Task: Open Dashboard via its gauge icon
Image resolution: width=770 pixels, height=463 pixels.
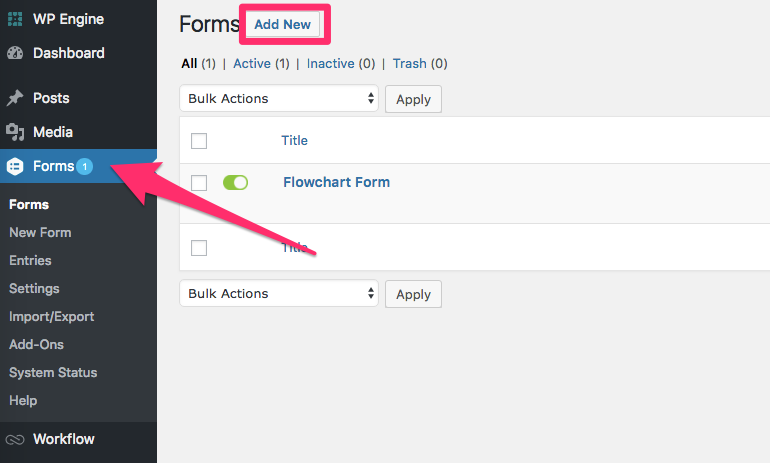Action: pyautogui.click(x=16, y=53)
